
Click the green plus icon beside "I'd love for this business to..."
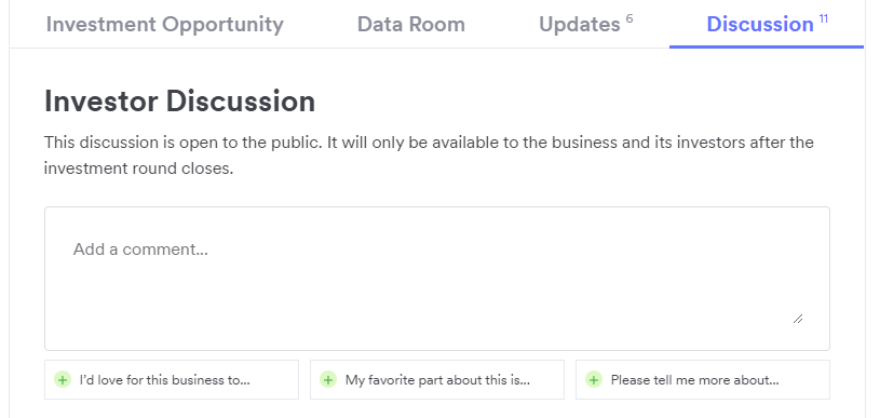coord(62,380)
